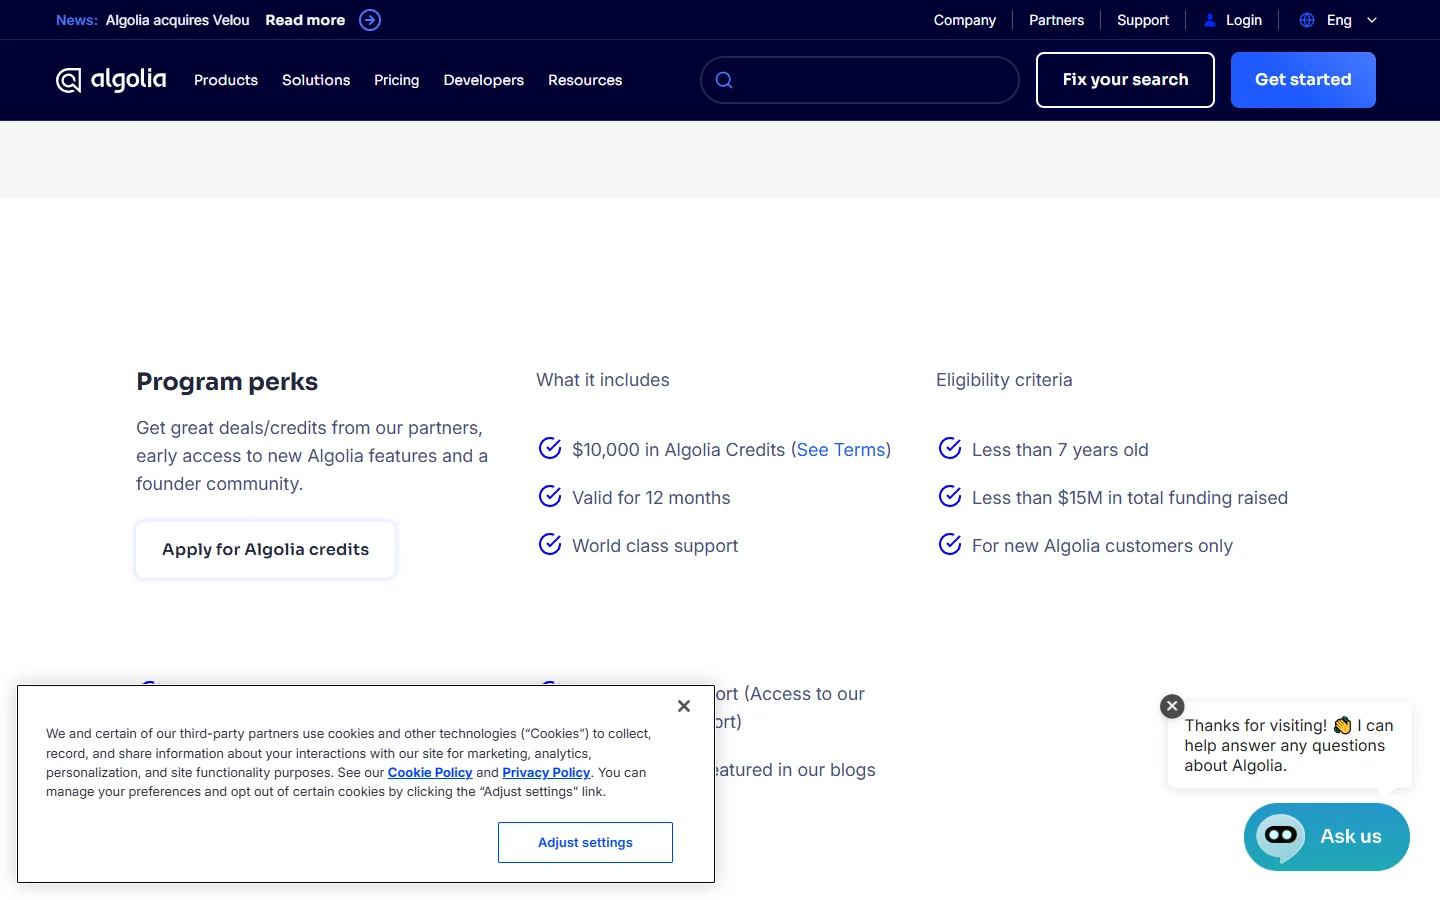
Task: Focus the site search input field
Action: (860, 80)
